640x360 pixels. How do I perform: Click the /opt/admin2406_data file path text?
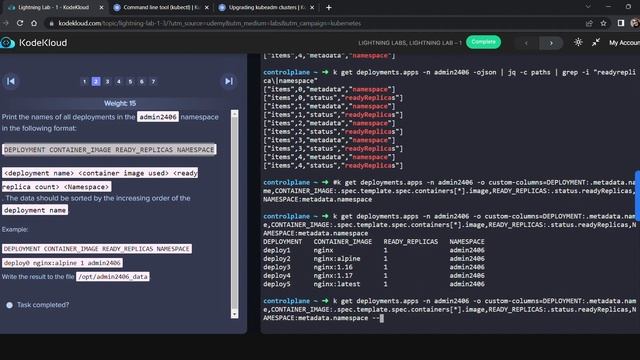[113, 277]
